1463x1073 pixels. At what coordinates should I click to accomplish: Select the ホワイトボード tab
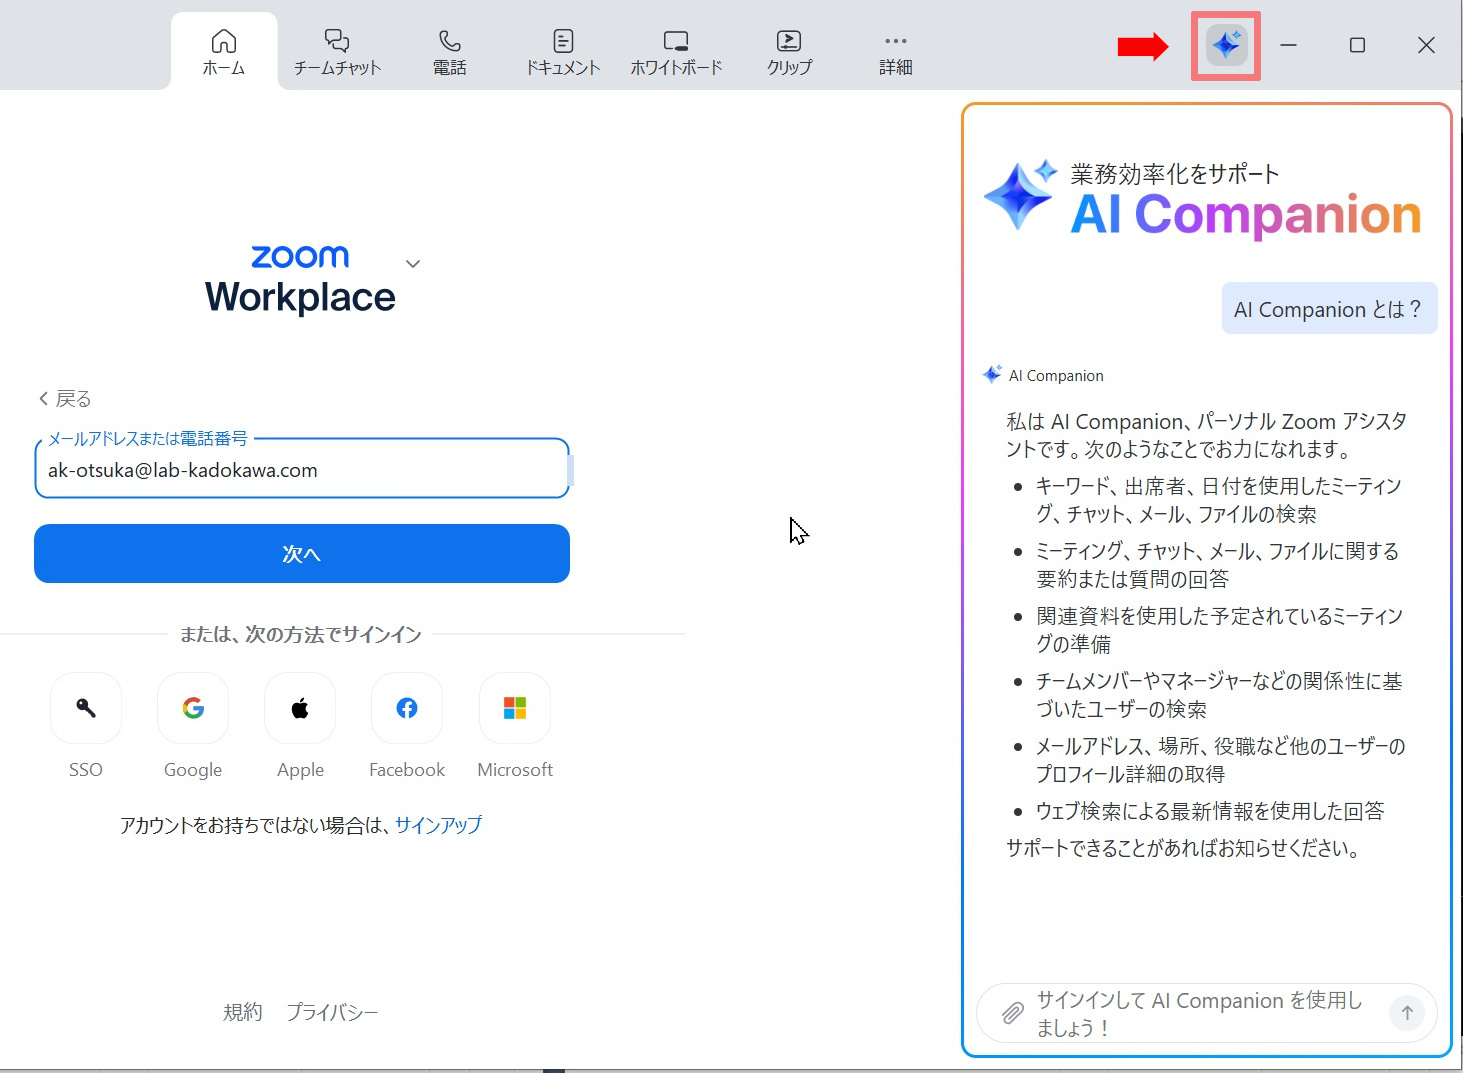(x=676, y=52)
